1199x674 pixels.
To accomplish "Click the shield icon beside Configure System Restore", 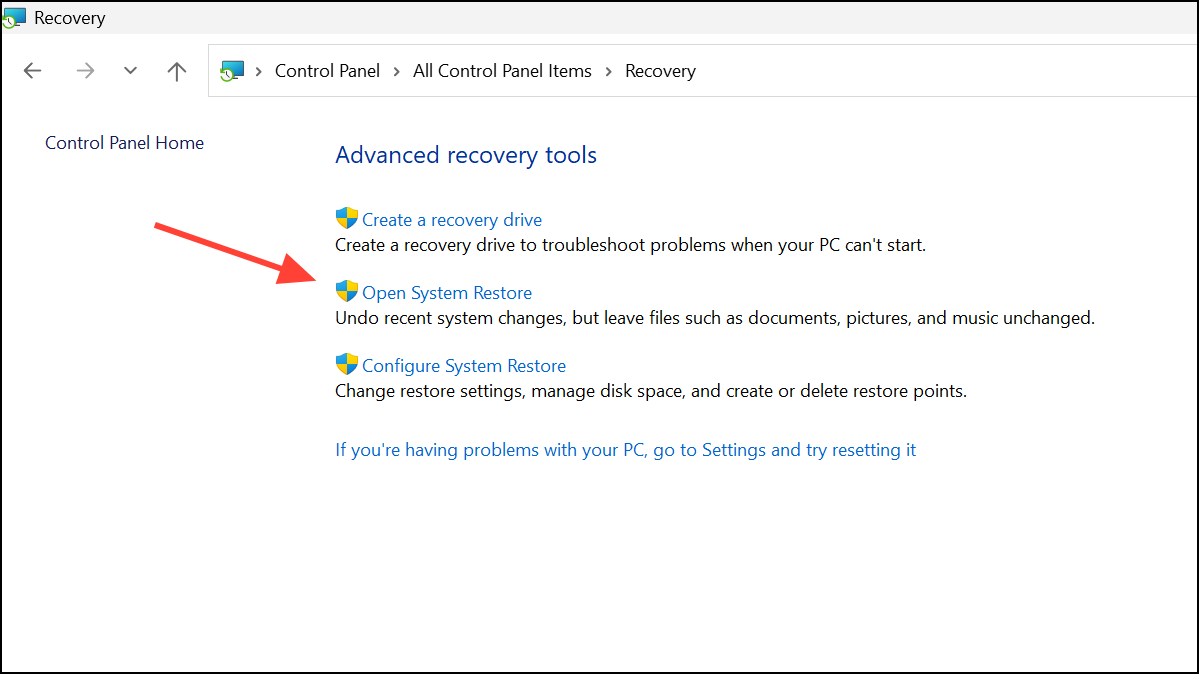I will click(346, 364).
